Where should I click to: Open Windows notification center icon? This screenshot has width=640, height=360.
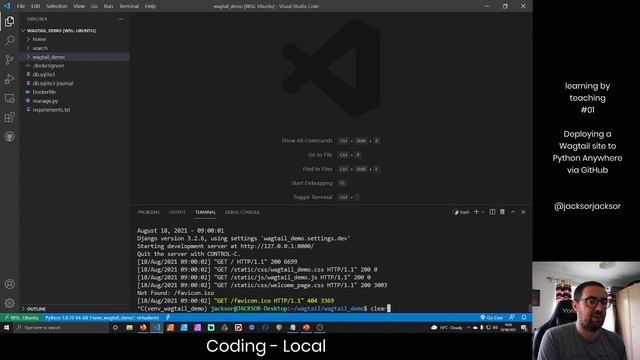tap(524, 327)
